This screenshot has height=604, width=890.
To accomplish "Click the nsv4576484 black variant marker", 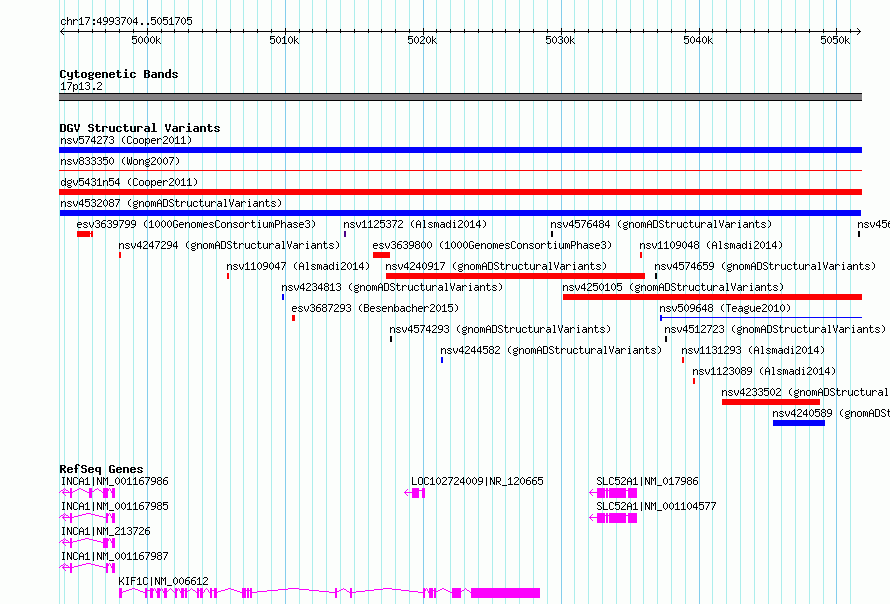I will tap(552, 234).
